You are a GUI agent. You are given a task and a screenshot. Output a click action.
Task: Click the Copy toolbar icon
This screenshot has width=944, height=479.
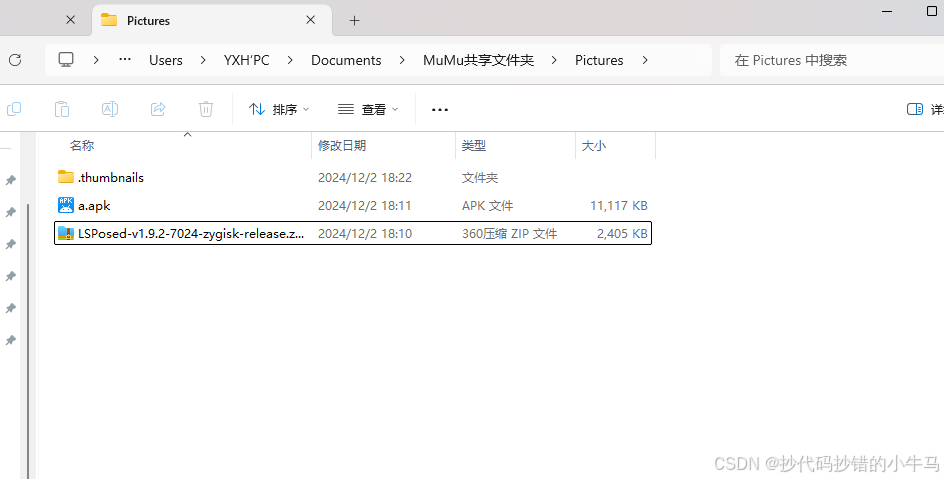pyautogui.click(x=14, y=109)
